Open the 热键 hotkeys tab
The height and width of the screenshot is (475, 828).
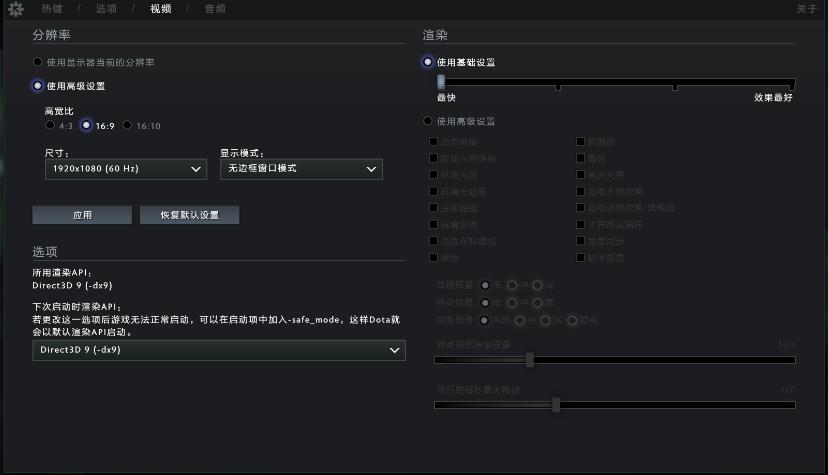[52, 9]
